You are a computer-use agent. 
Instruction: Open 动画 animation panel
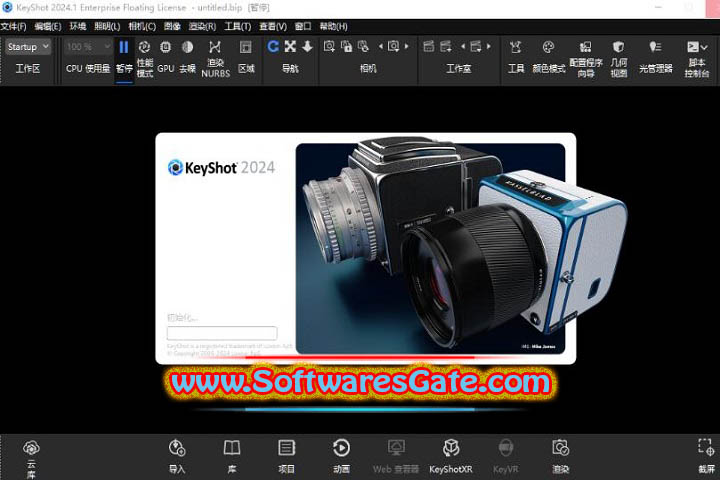coord(341,457)
